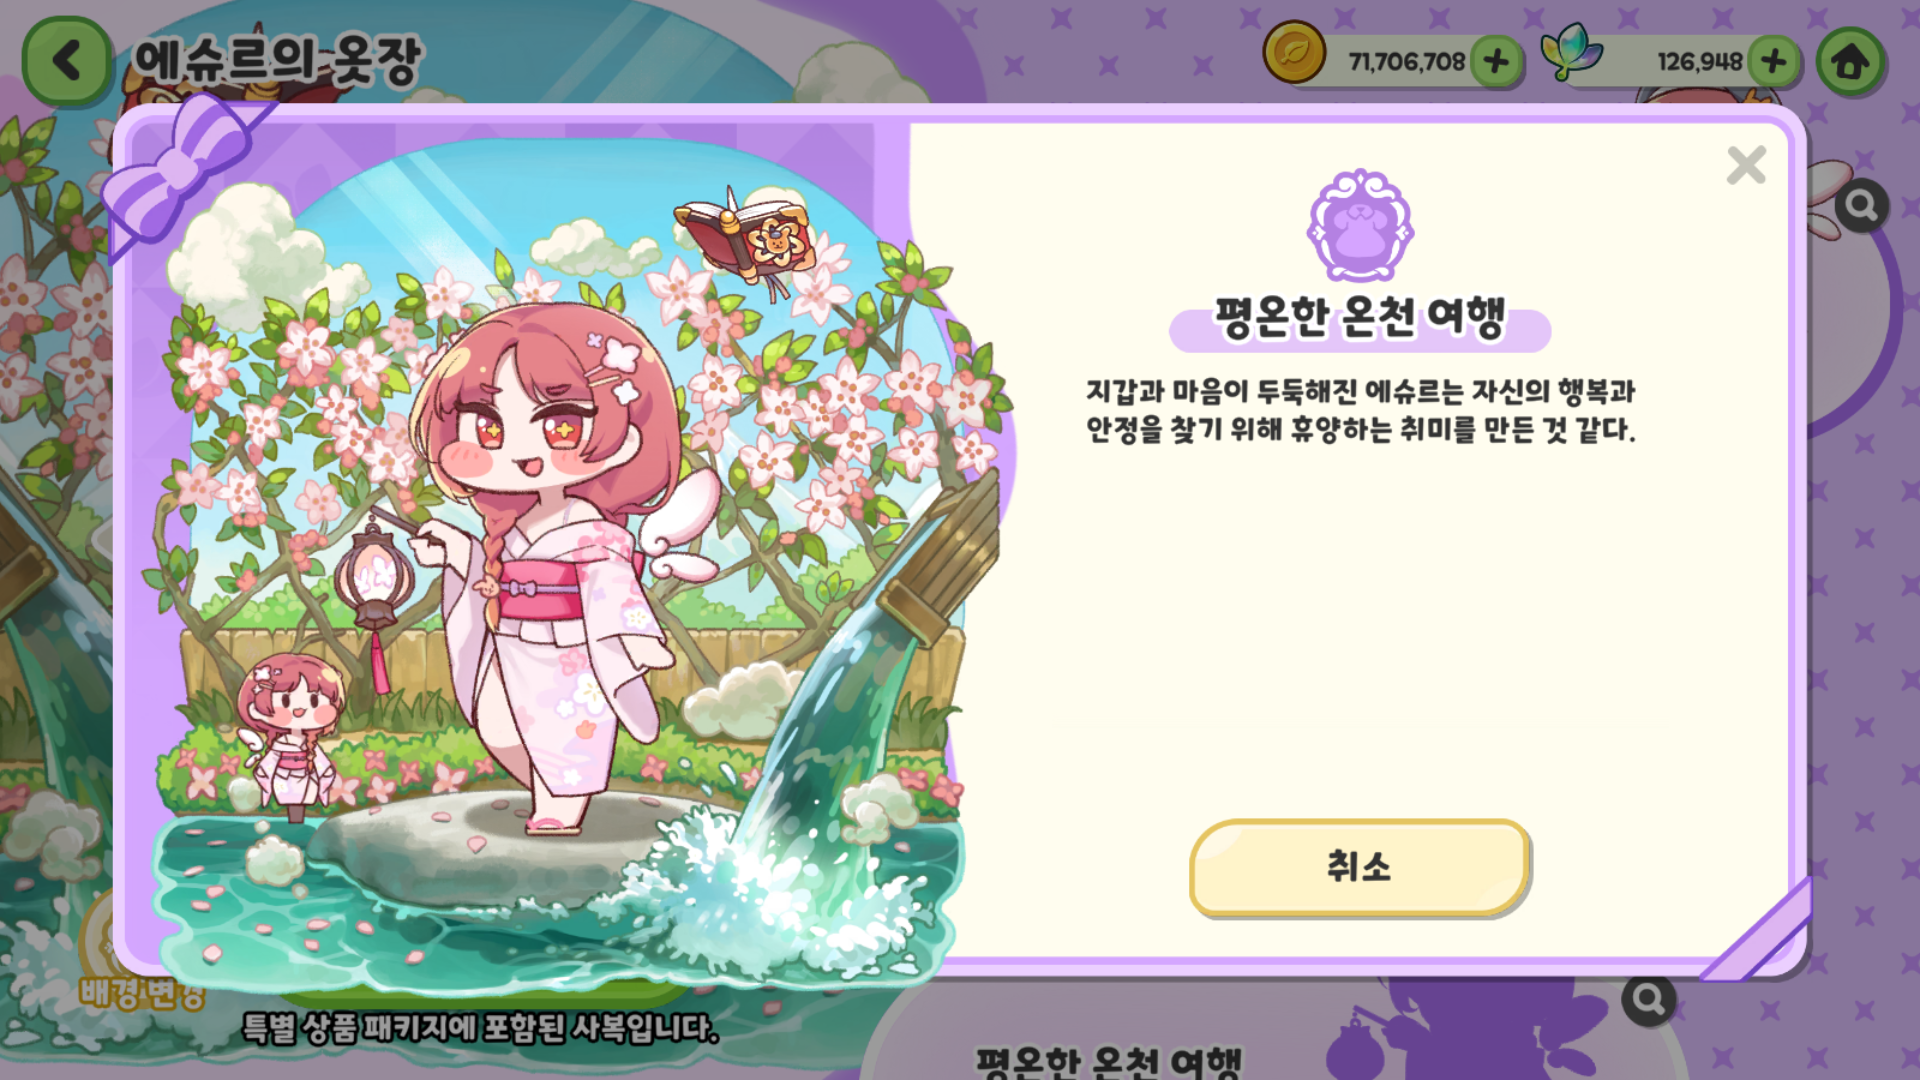
Task: Open the home screen icon
Action: pyautogui.click(x=1850, y=62)
